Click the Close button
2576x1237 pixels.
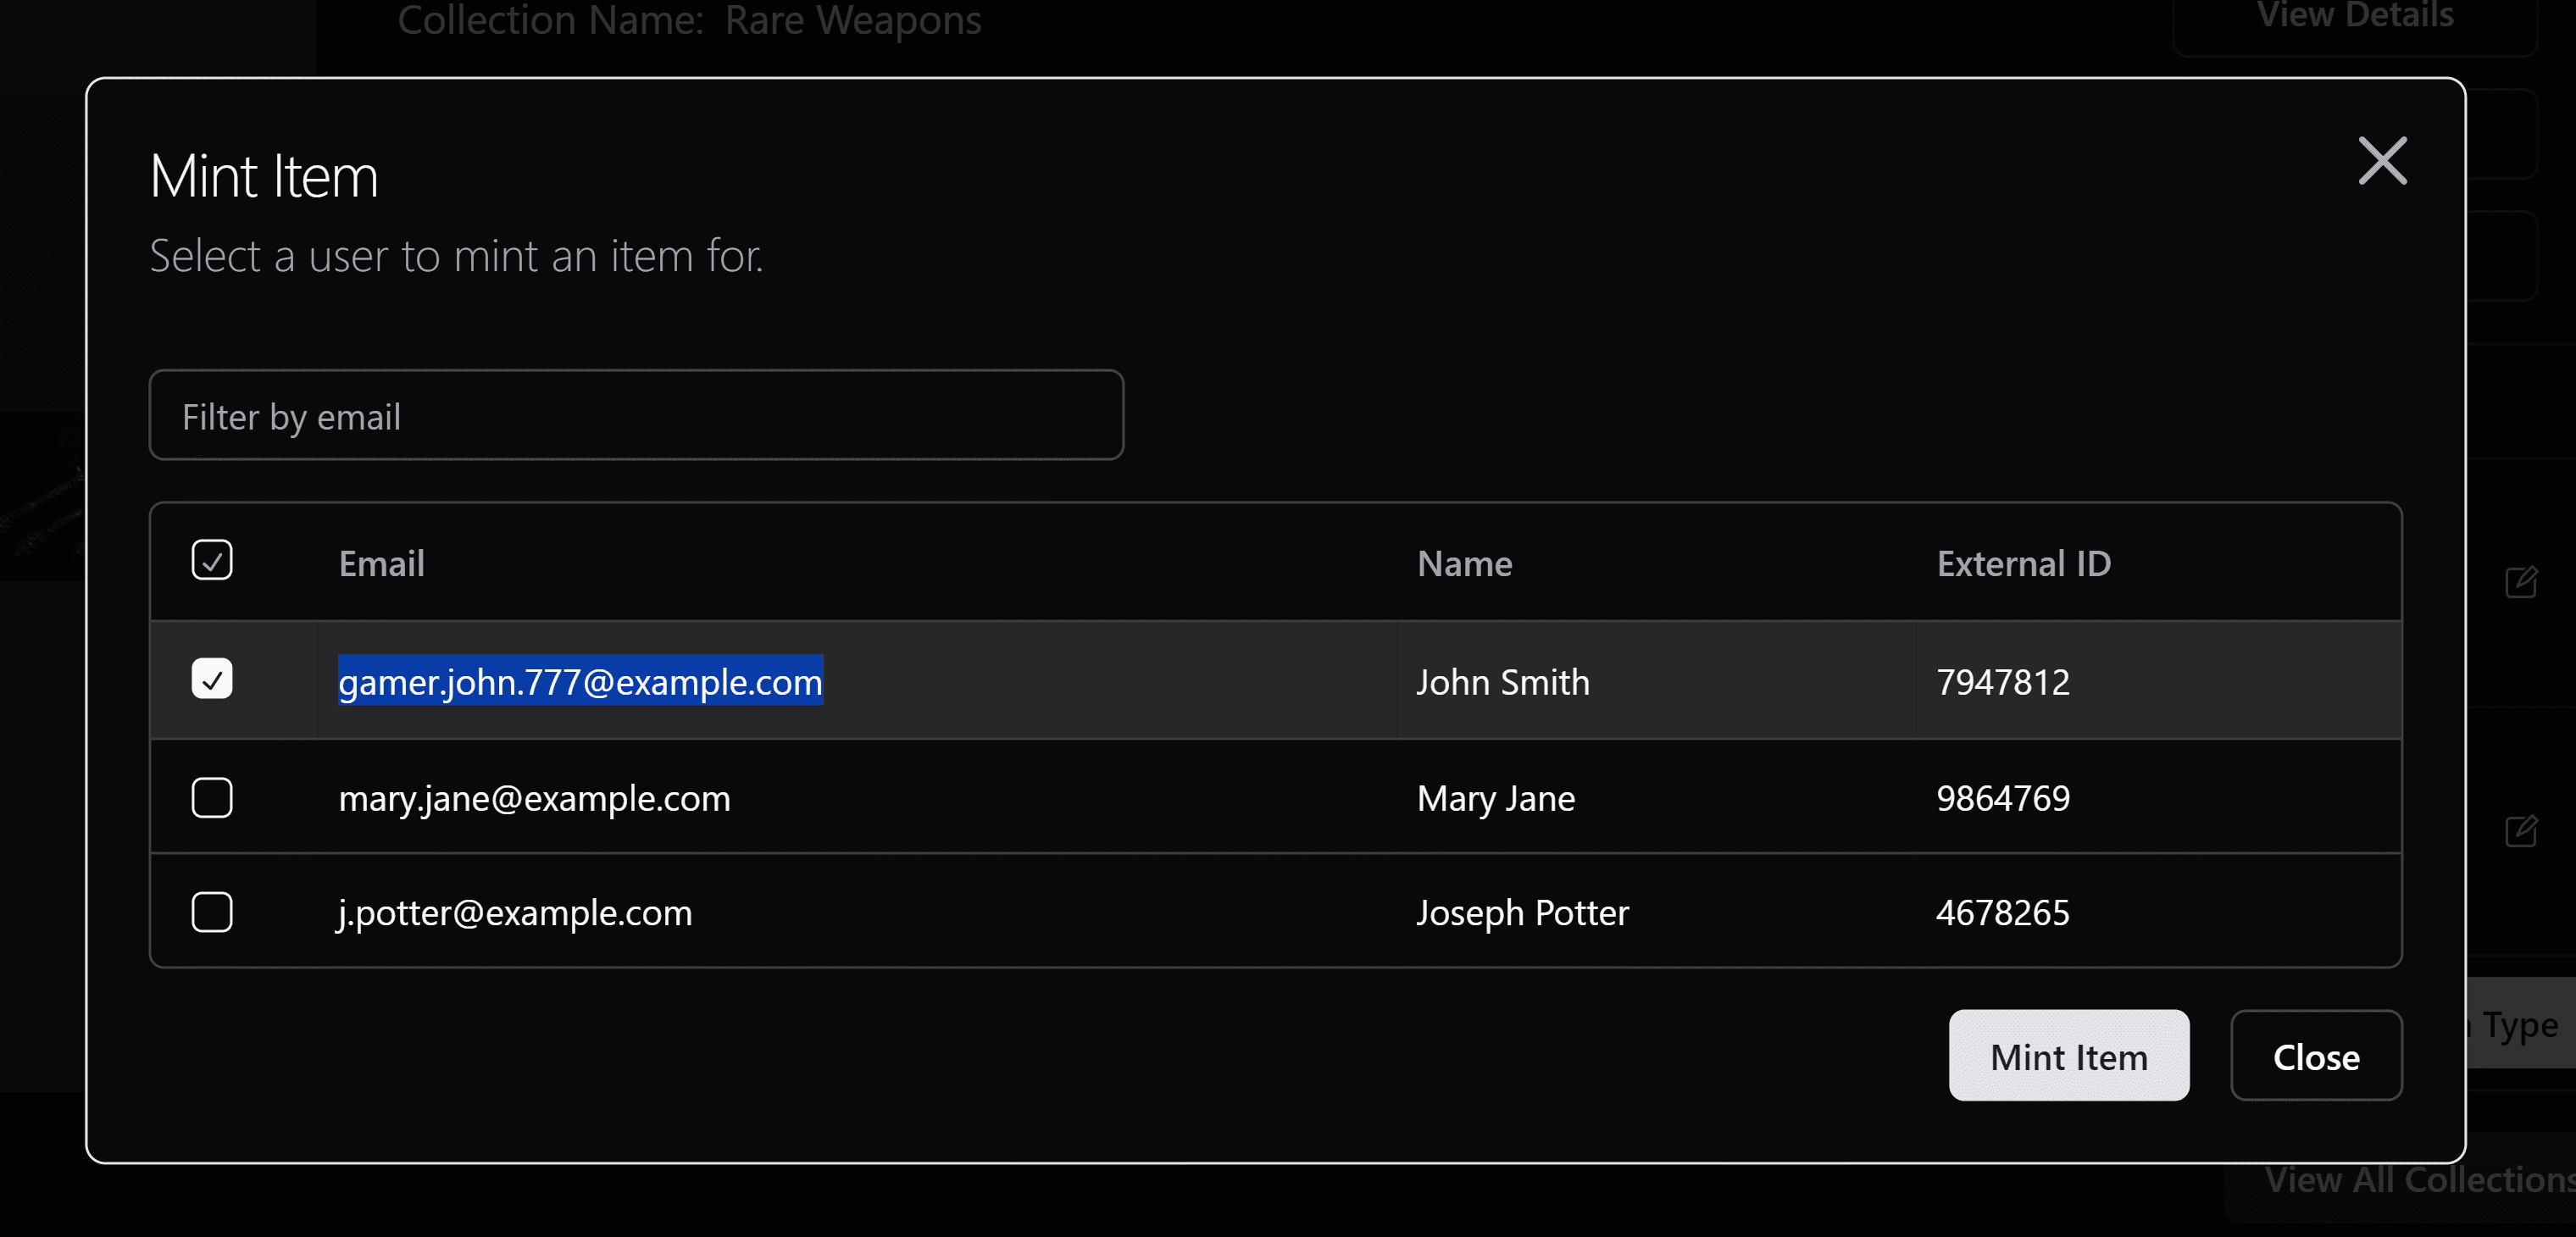pyautogui.click(x=2315, y=1056)
